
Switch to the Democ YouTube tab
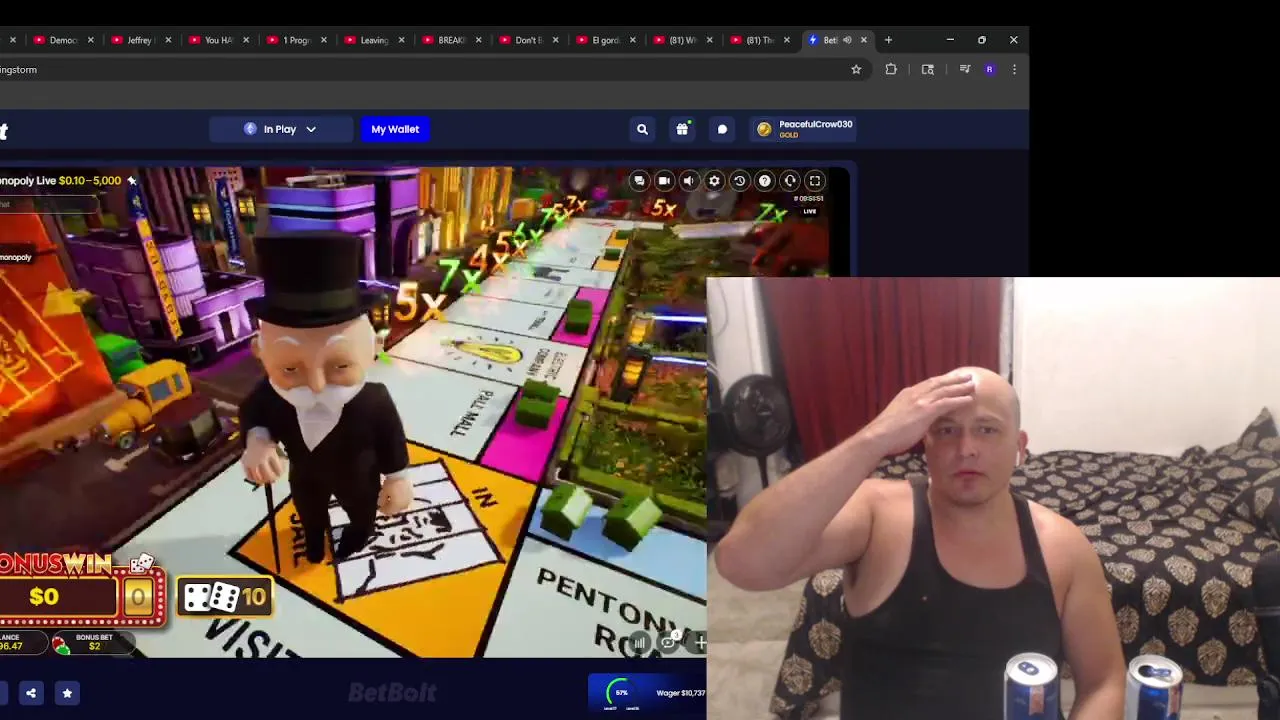[x=64, y=40]
